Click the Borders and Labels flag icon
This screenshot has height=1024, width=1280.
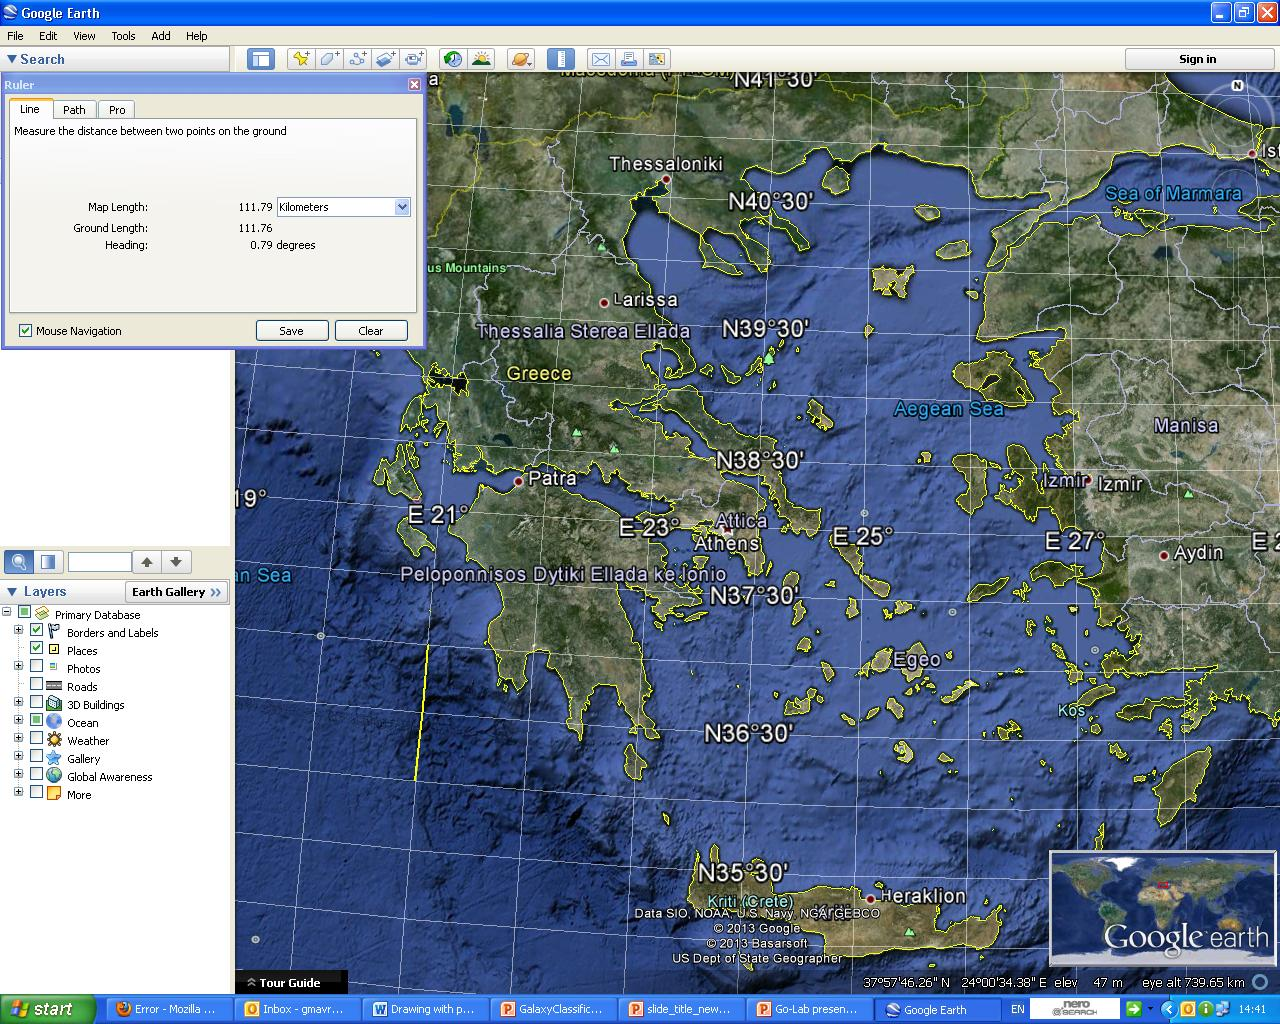pyautogui.click(x=53, y=632)
